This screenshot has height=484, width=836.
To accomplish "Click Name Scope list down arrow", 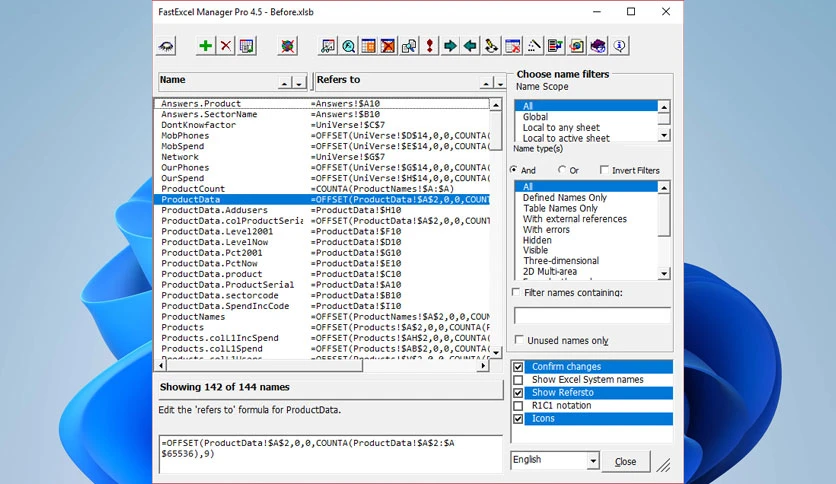I will [x=664, y=135].
